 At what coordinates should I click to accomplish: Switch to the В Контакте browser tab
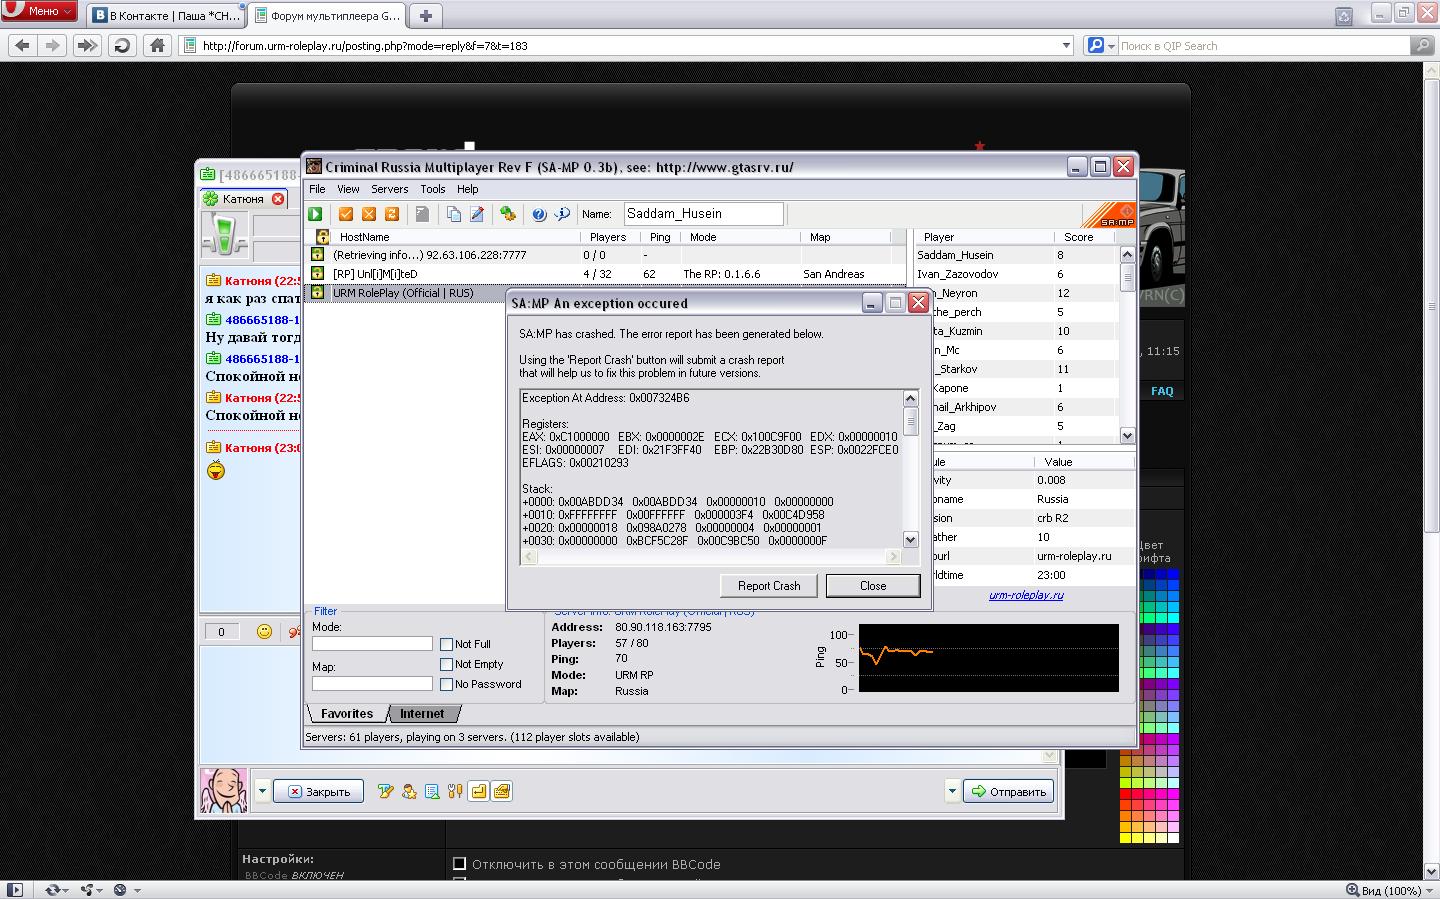pos(166,16)
